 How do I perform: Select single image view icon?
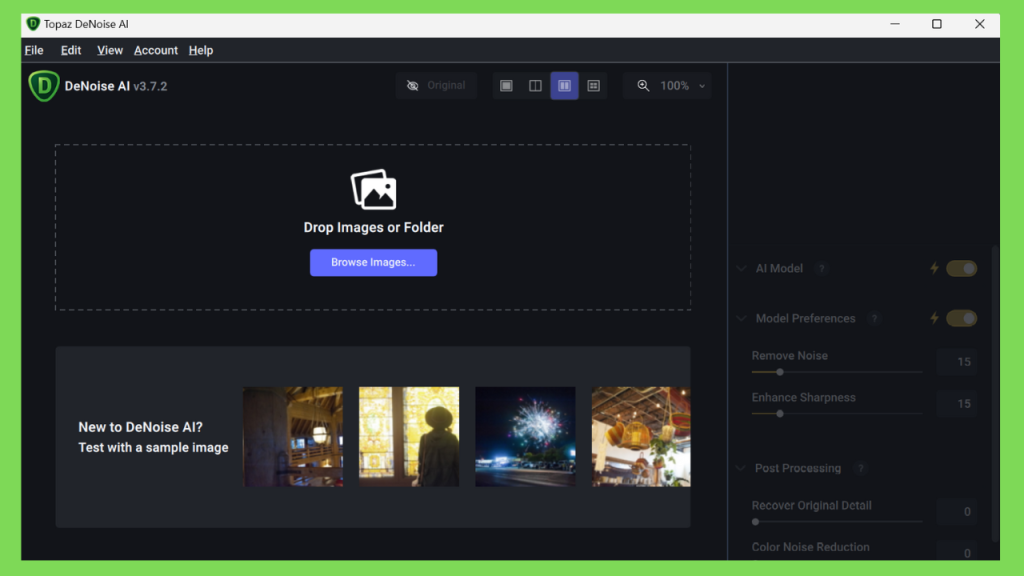point(506,86)
